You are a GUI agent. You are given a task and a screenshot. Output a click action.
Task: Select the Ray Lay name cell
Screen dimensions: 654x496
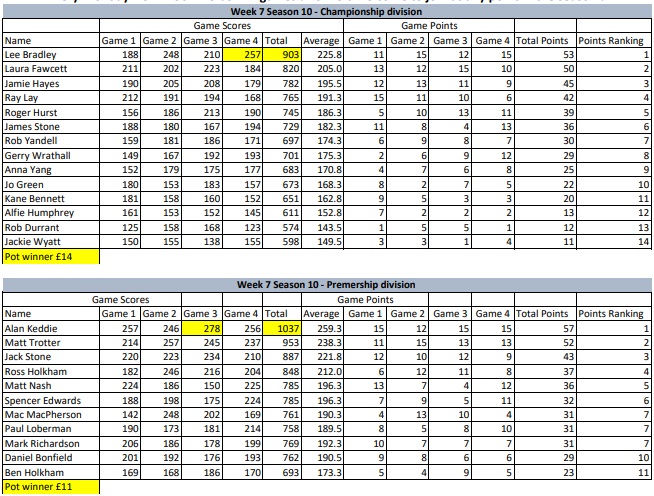51,98
